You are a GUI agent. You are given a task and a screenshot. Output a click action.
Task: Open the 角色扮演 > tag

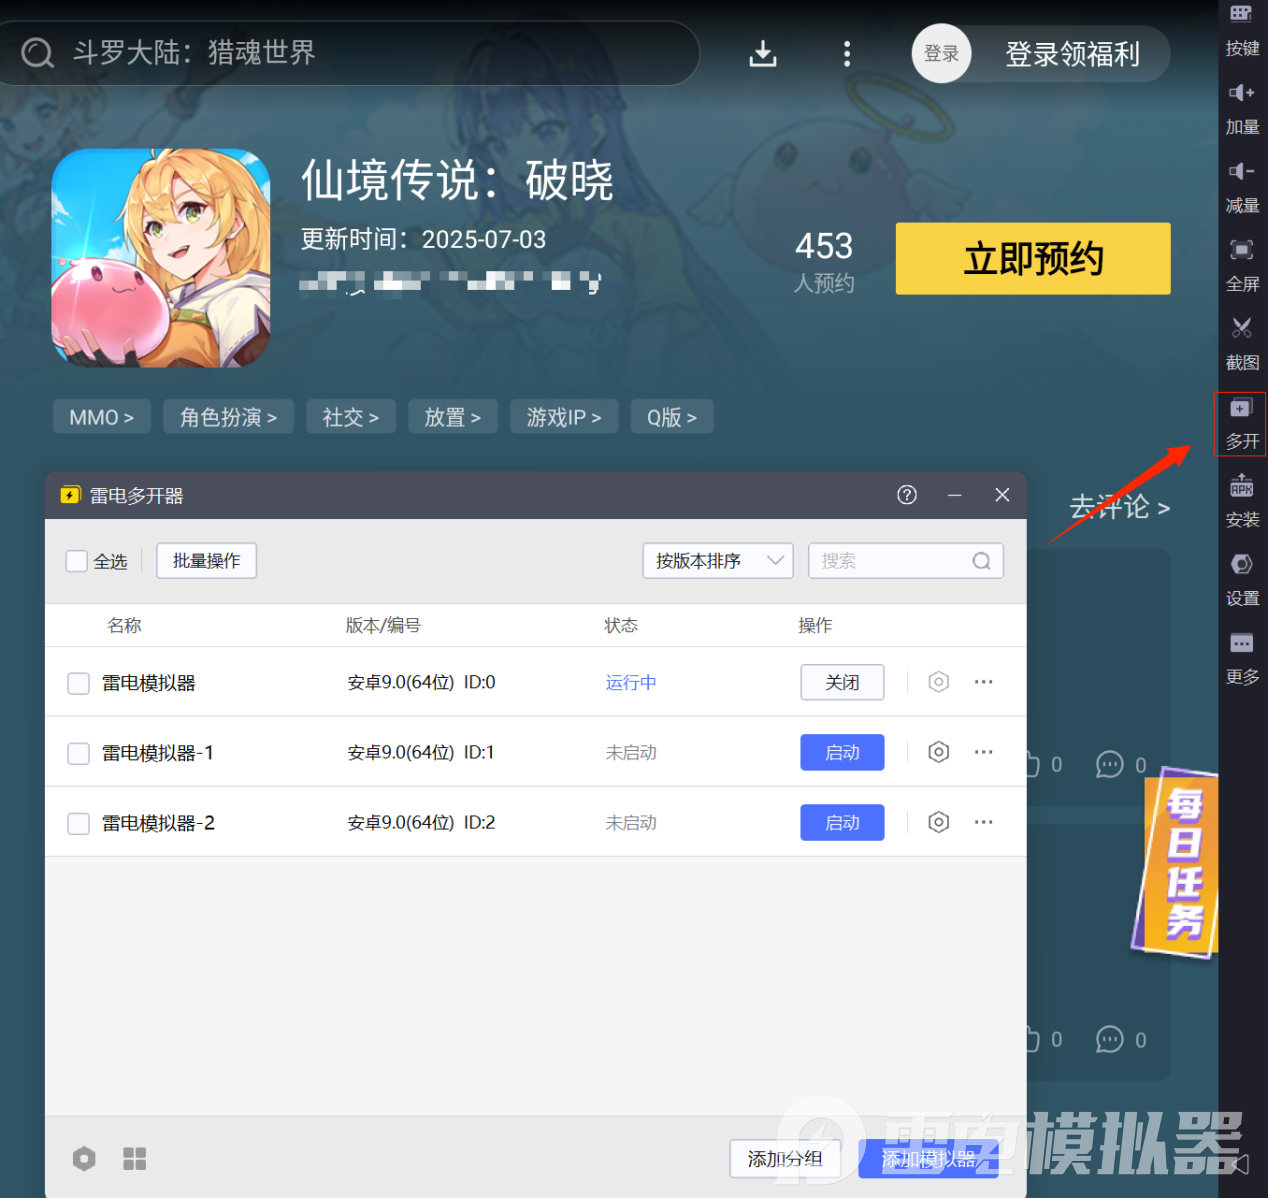coord(228,417)
